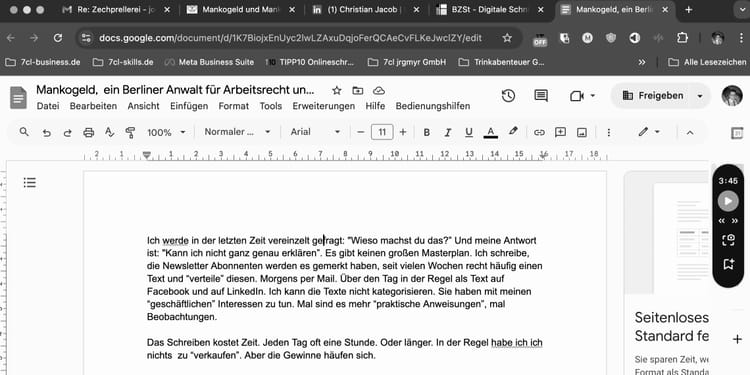Decrease the font size
This screenshot has width=750, height=375.
click(361, 132)
